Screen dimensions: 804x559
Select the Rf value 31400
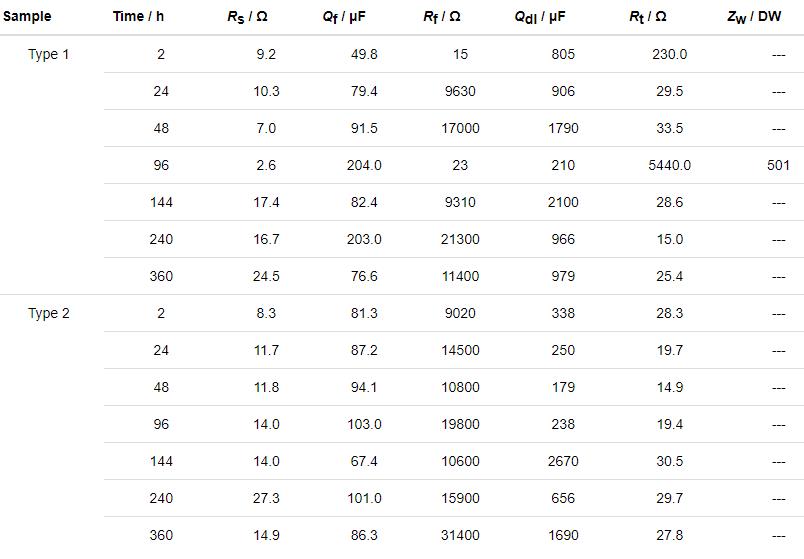click(x=460, y=535)
